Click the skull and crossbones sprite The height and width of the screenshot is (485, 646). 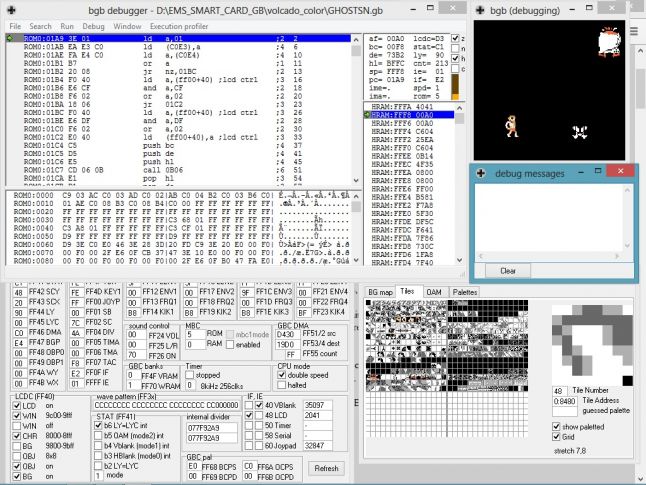(x=579, y=131)
